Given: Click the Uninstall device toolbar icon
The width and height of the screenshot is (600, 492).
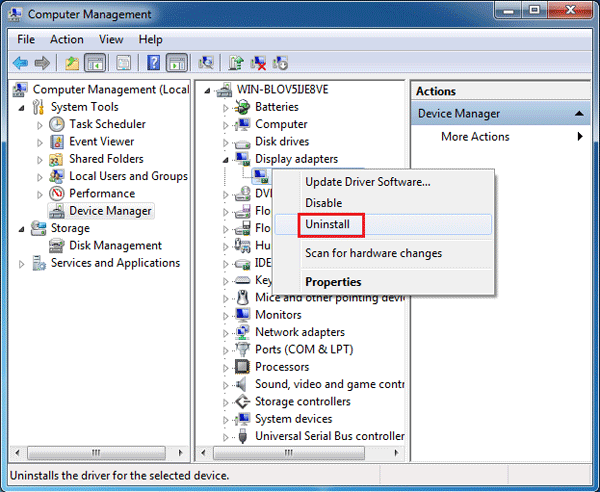Looking at the screenshot, I should [x=258, y=63].
